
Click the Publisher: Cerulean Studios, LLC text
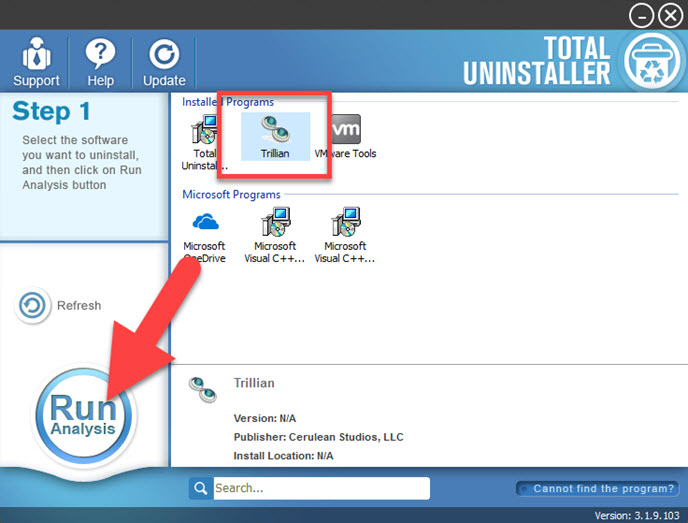[x=319, y=437]
